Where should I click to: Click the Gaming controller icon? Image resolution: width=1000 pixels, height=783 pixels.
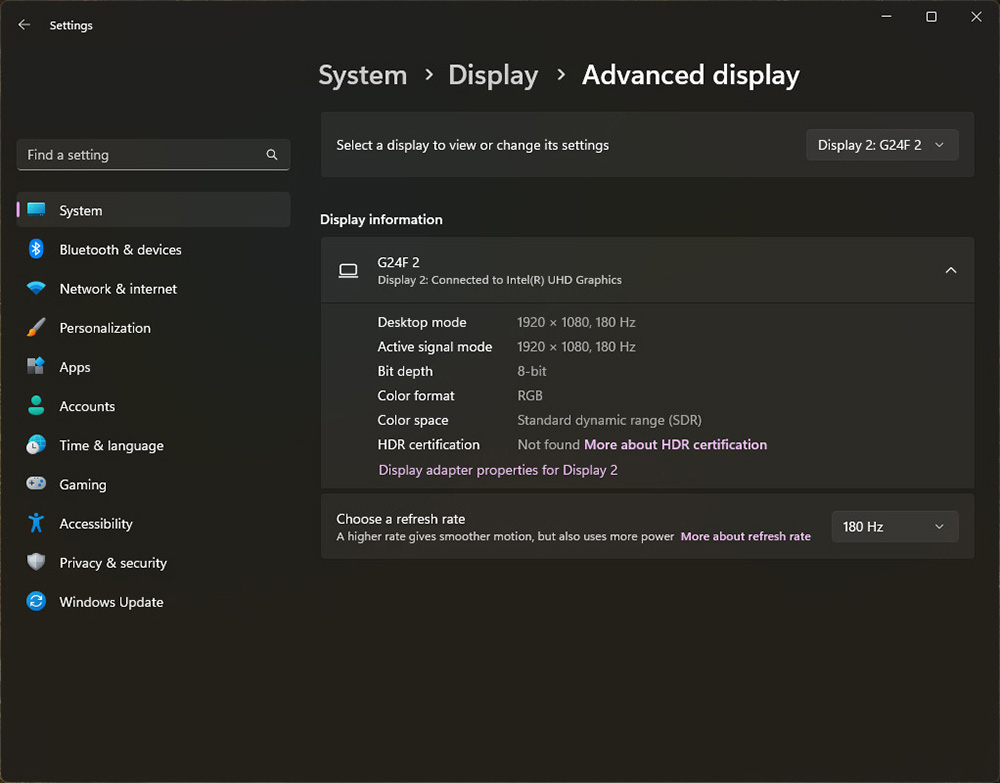36,484
